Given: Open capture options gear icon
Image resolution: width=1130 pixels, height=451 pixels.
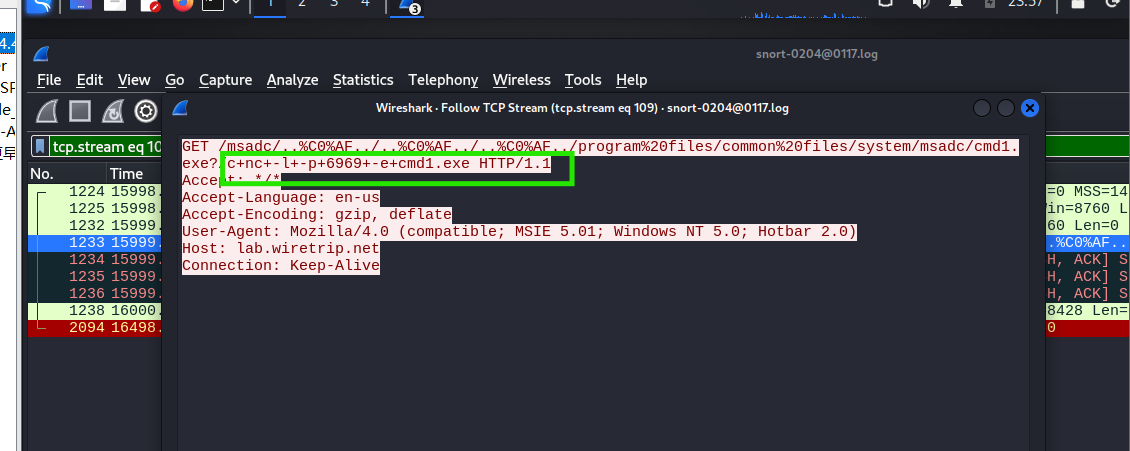Looking at the screenshot, I should 146,111.
